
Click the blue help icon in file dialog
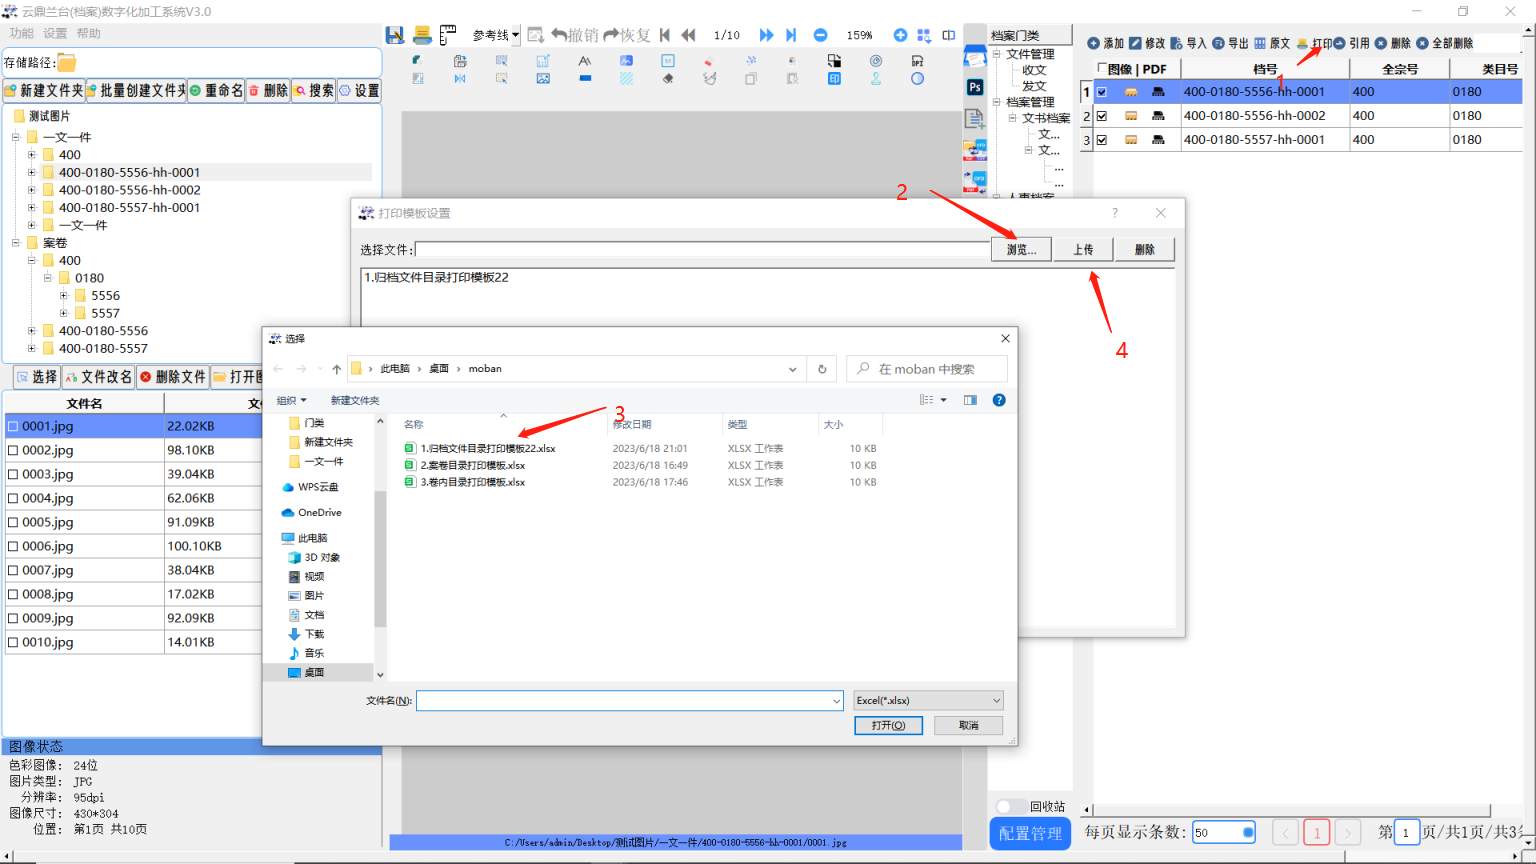998,400
